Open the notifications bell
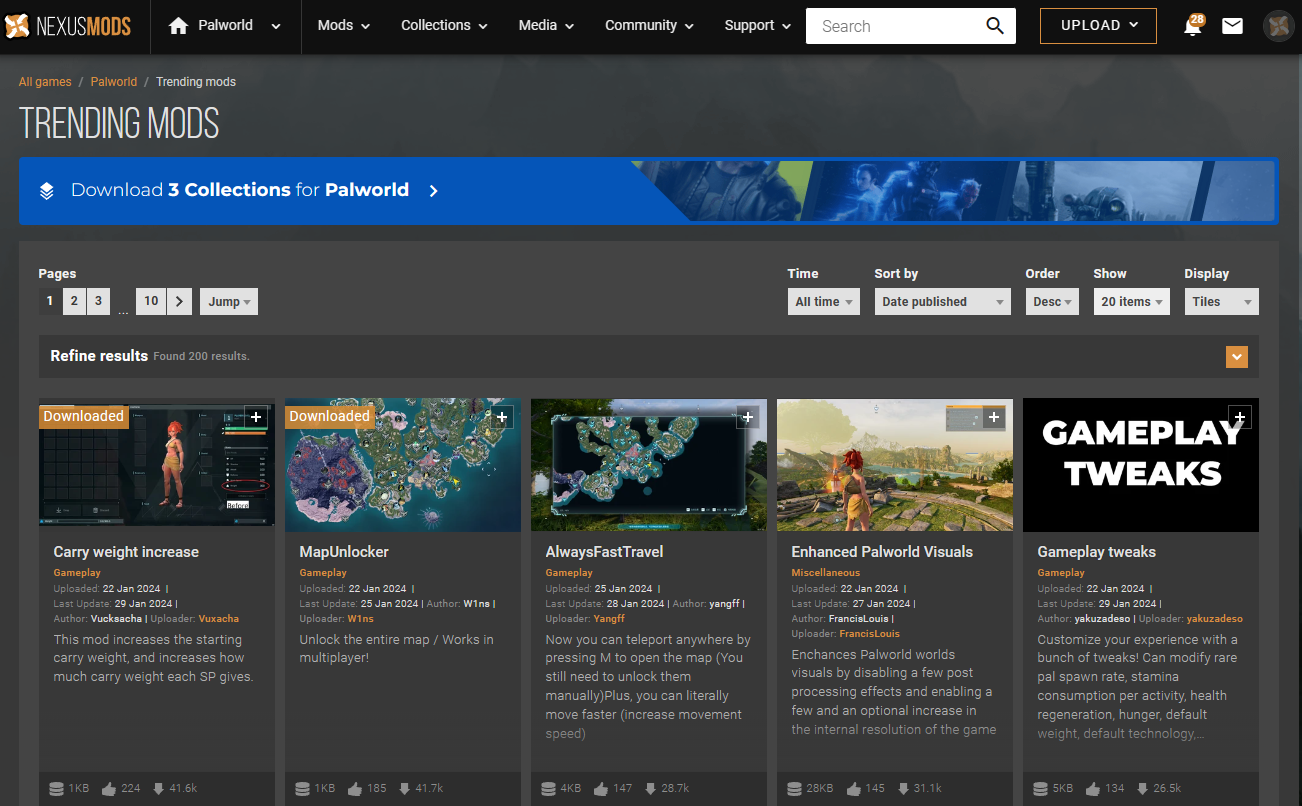 tap(1192, 26)
